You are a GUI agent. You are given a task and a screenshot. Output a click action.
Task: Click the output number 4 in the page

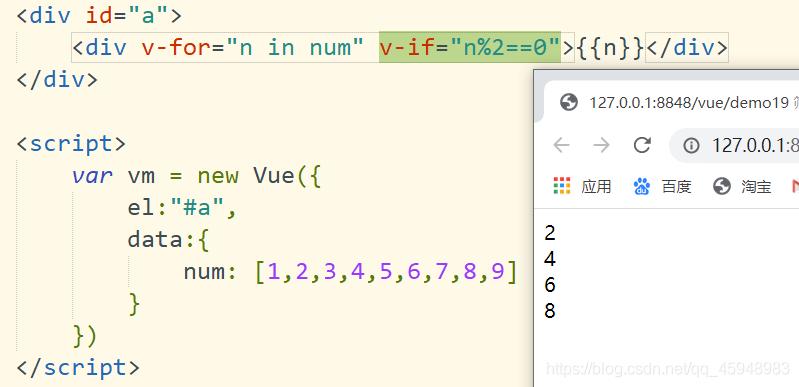pos(549,259)
